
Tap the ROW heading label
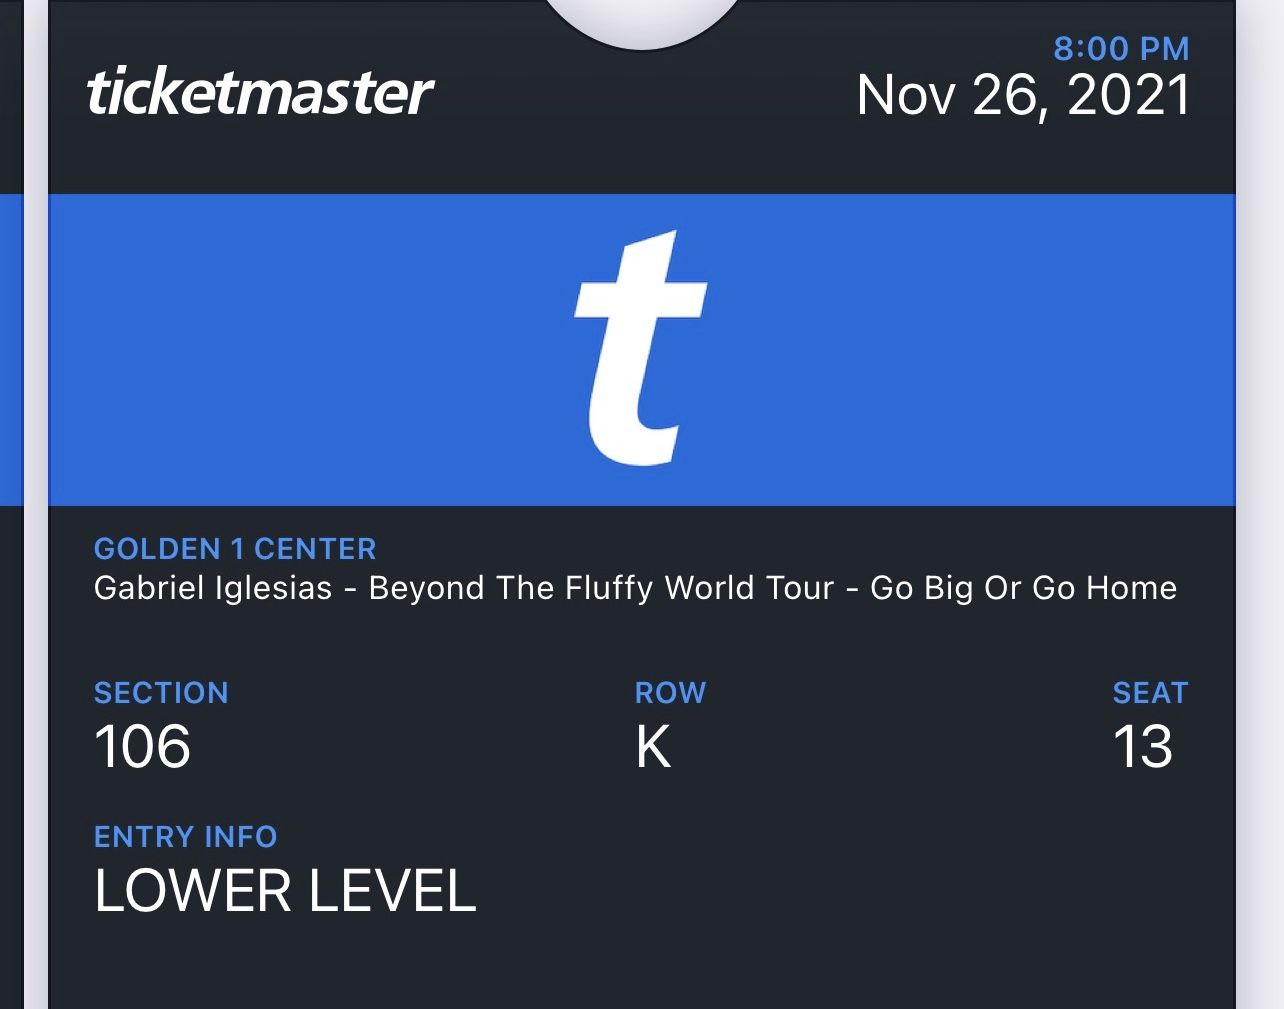click(x=670, y=692)
